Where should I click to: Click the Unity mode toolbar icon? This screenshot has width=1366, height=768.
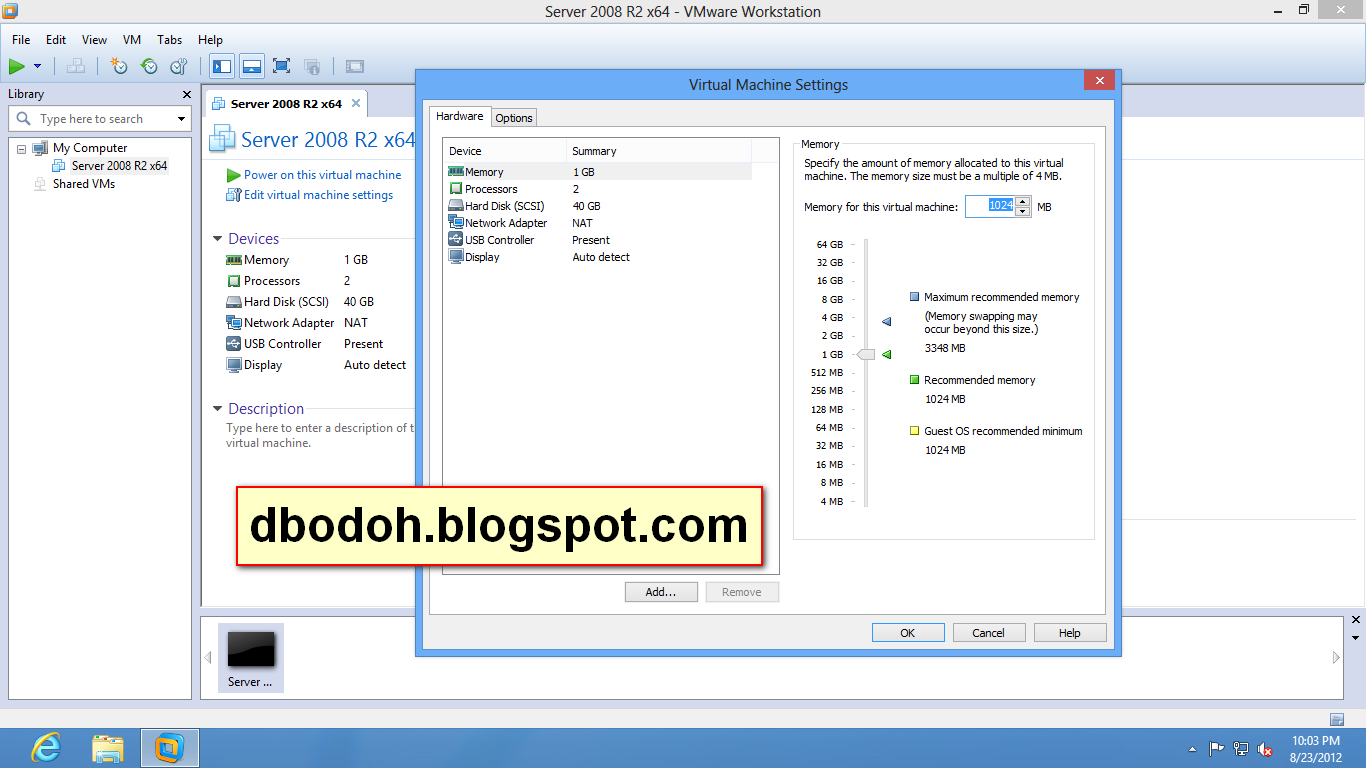pyautogui.click(x=312, y=66)
